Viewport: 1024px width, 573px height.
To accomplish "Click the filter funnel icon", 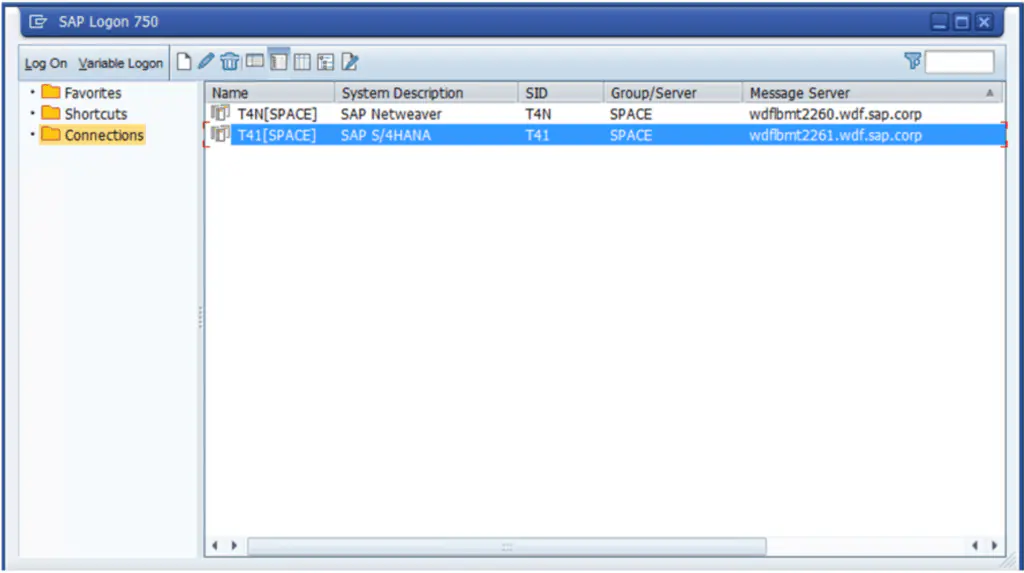I will (x=912, y=61).
